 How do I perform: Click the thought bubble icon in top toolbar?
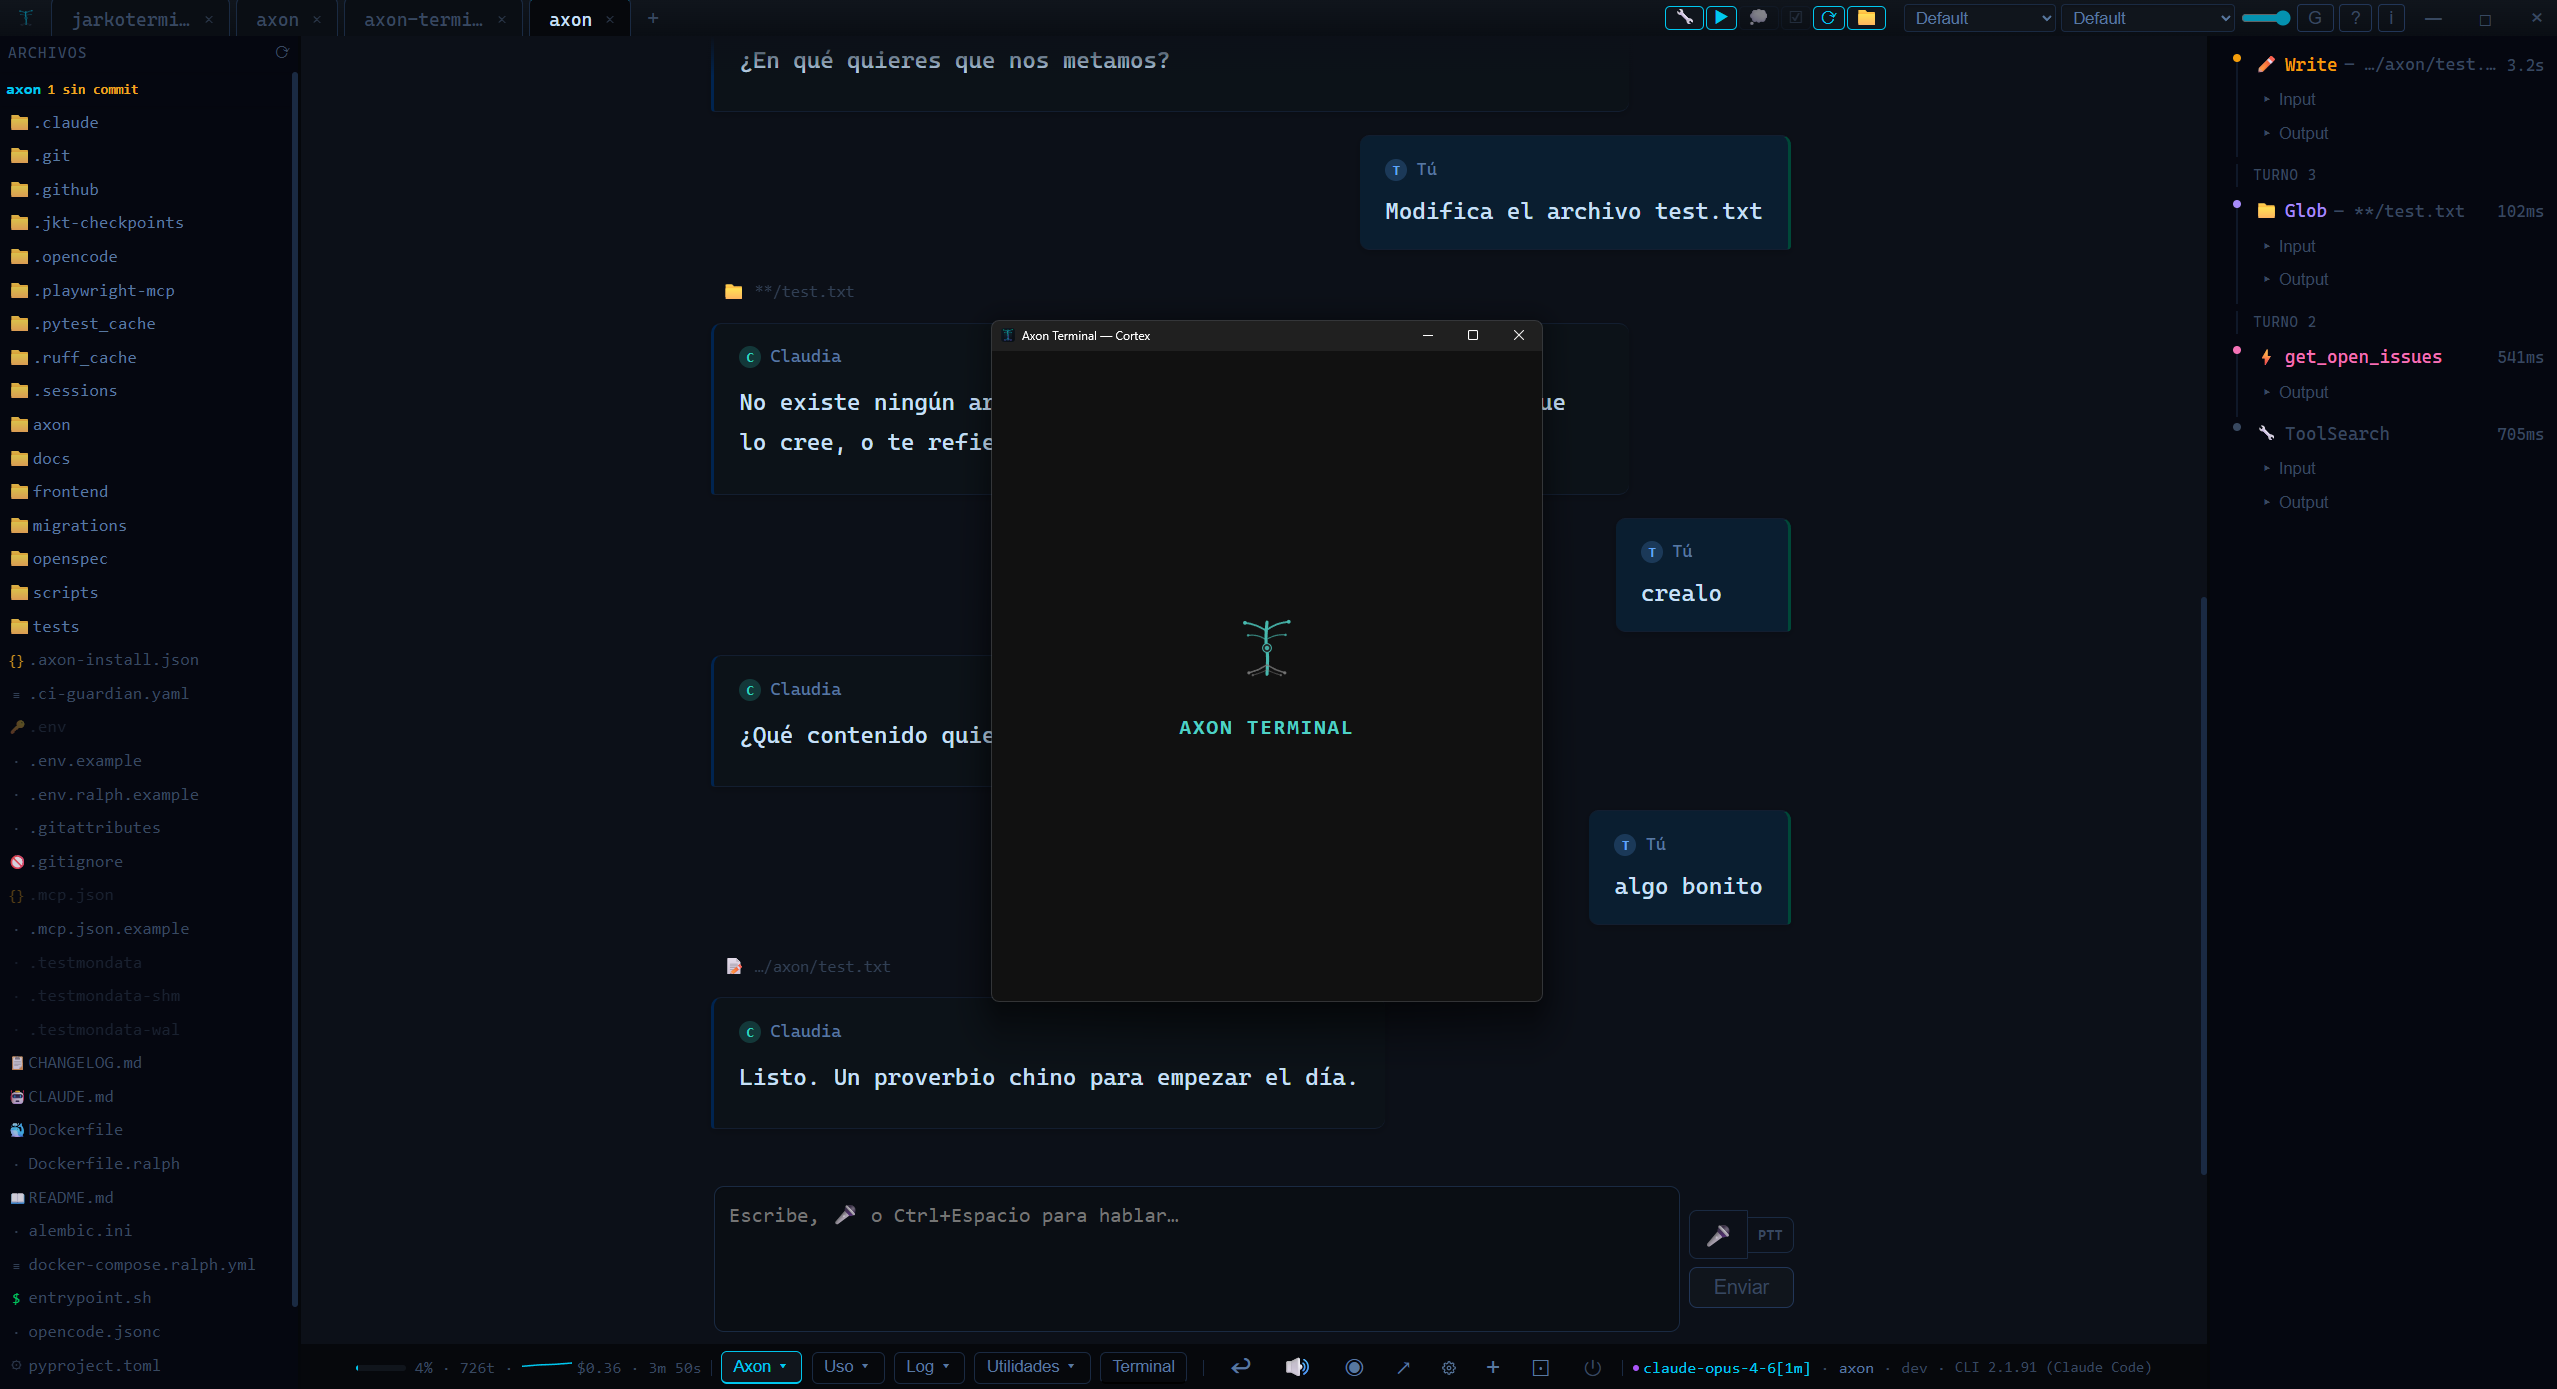(1758, 18)
